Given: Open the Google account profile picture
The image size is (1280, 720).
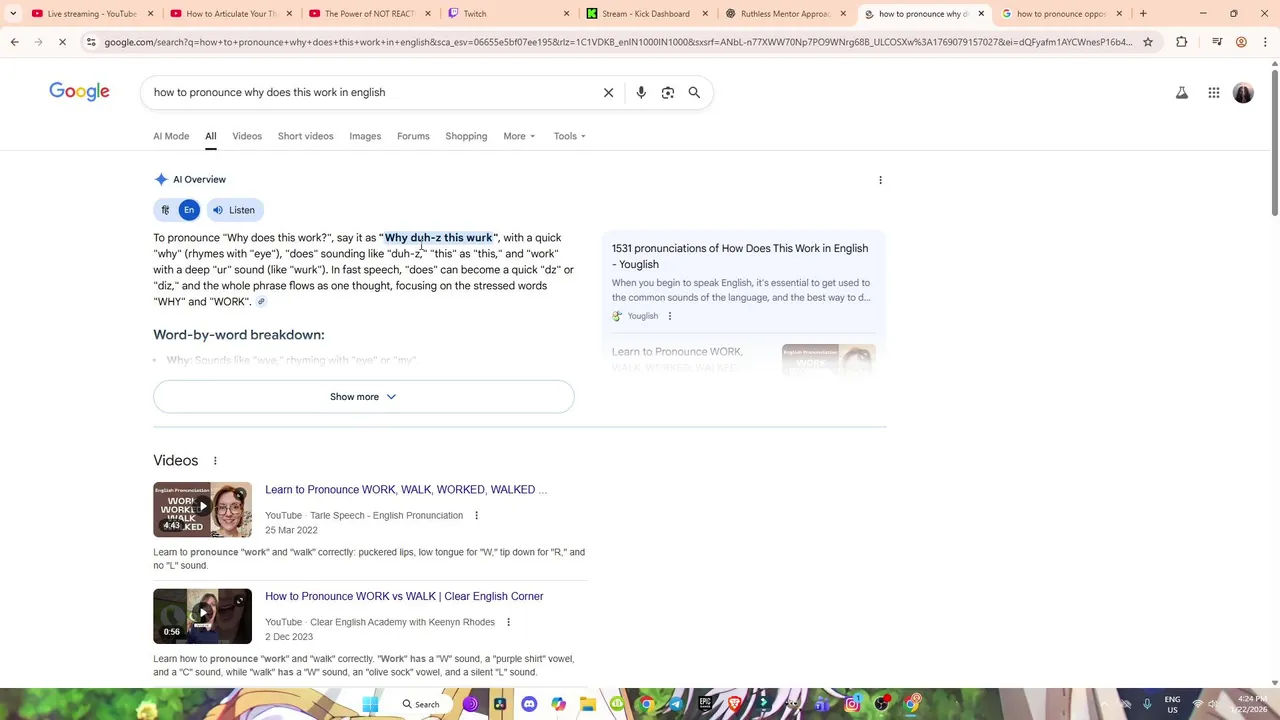Looking at the screenshot, I should tap(1243, 93).
